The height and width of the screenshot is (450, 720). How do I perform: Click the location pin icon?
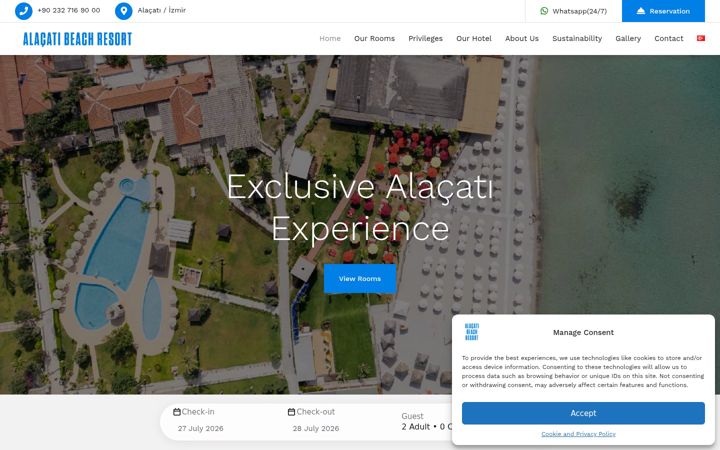(124, 11)
